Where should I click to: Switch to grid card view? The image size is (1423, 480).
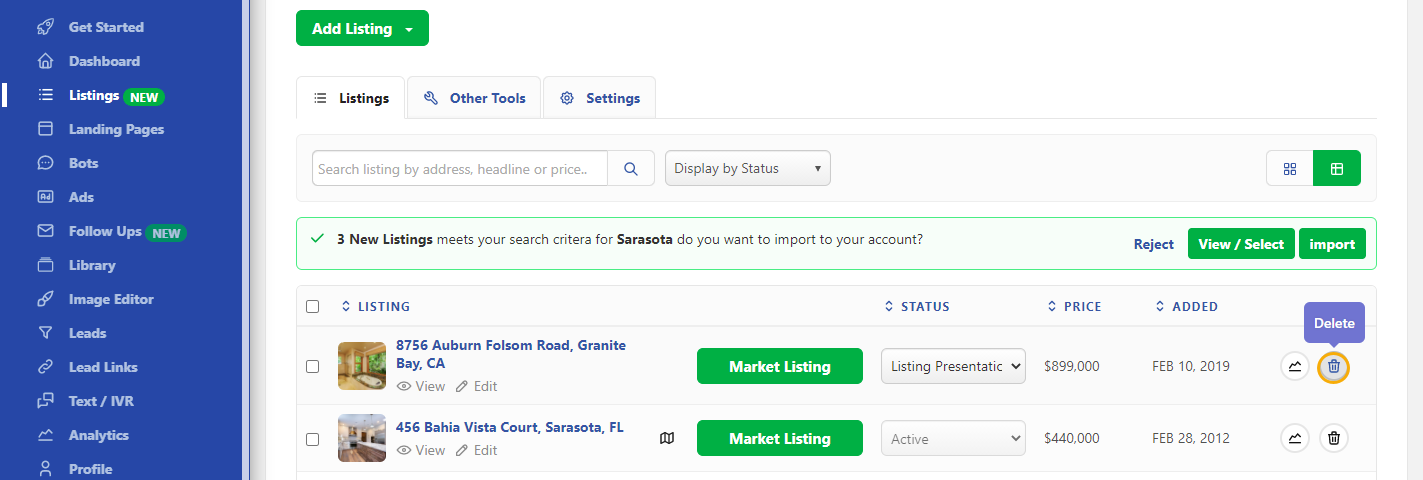click(x=1290, y=169)
